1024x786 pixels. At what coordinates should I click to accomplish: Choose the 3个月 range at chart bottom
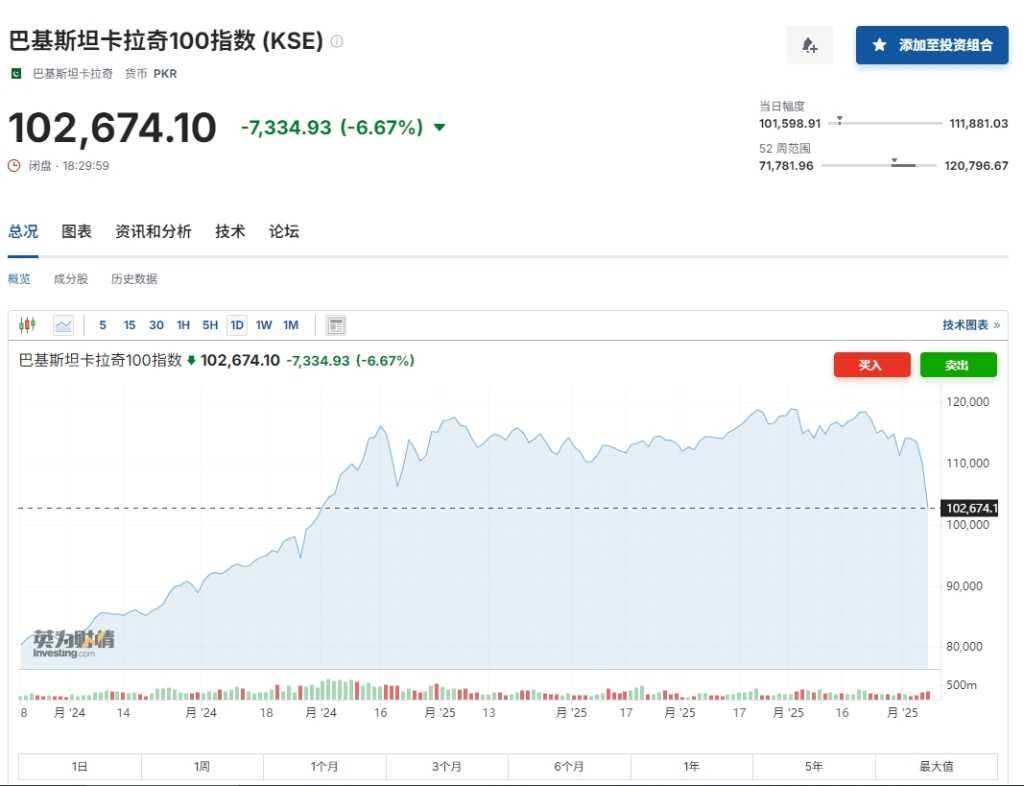pos(447,767)
